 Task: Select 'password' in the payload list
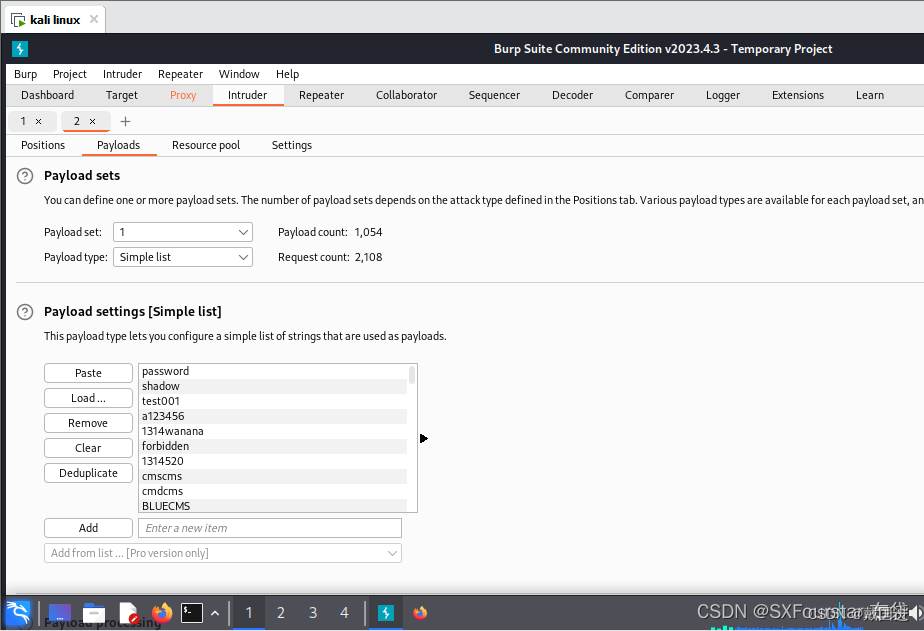pos(273,372)
